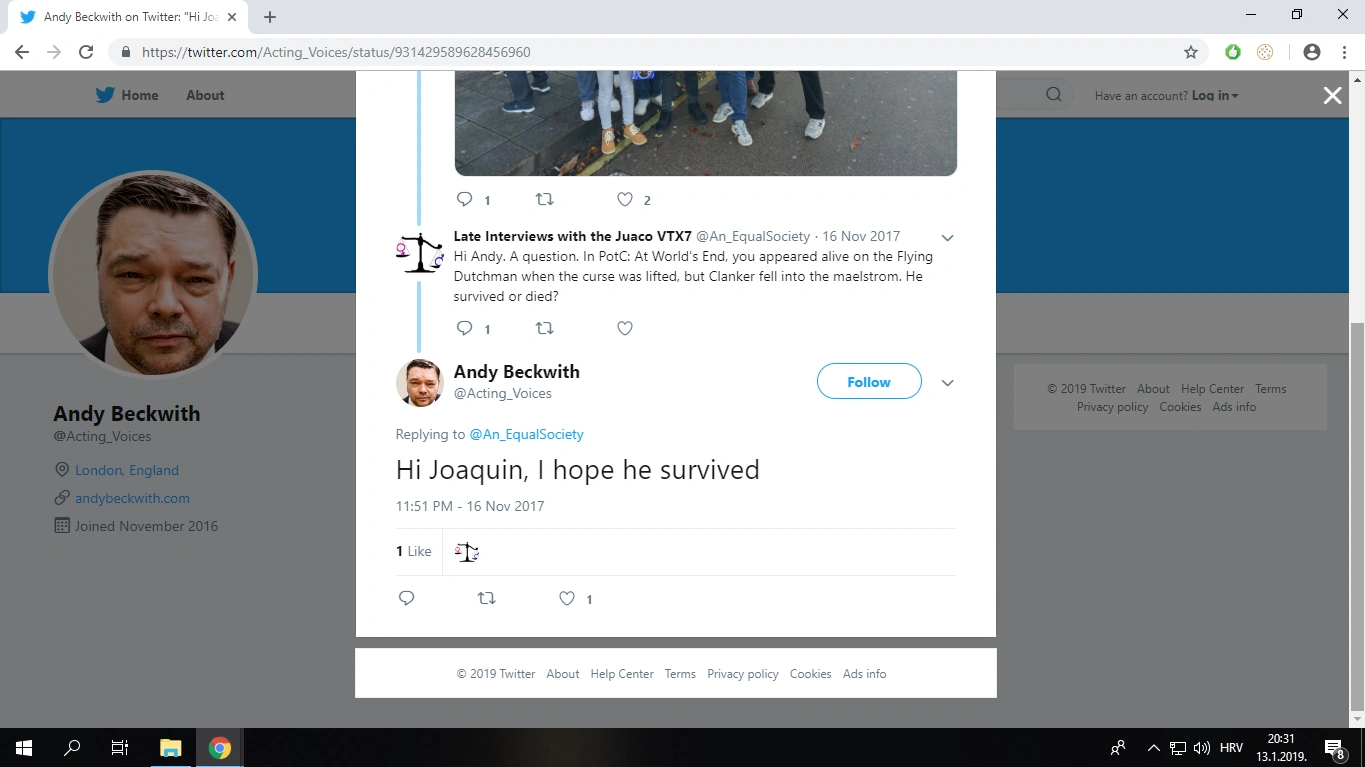Retweet the photo tweet
This screenshot has height=767, width=1365.
click(544, 199)
